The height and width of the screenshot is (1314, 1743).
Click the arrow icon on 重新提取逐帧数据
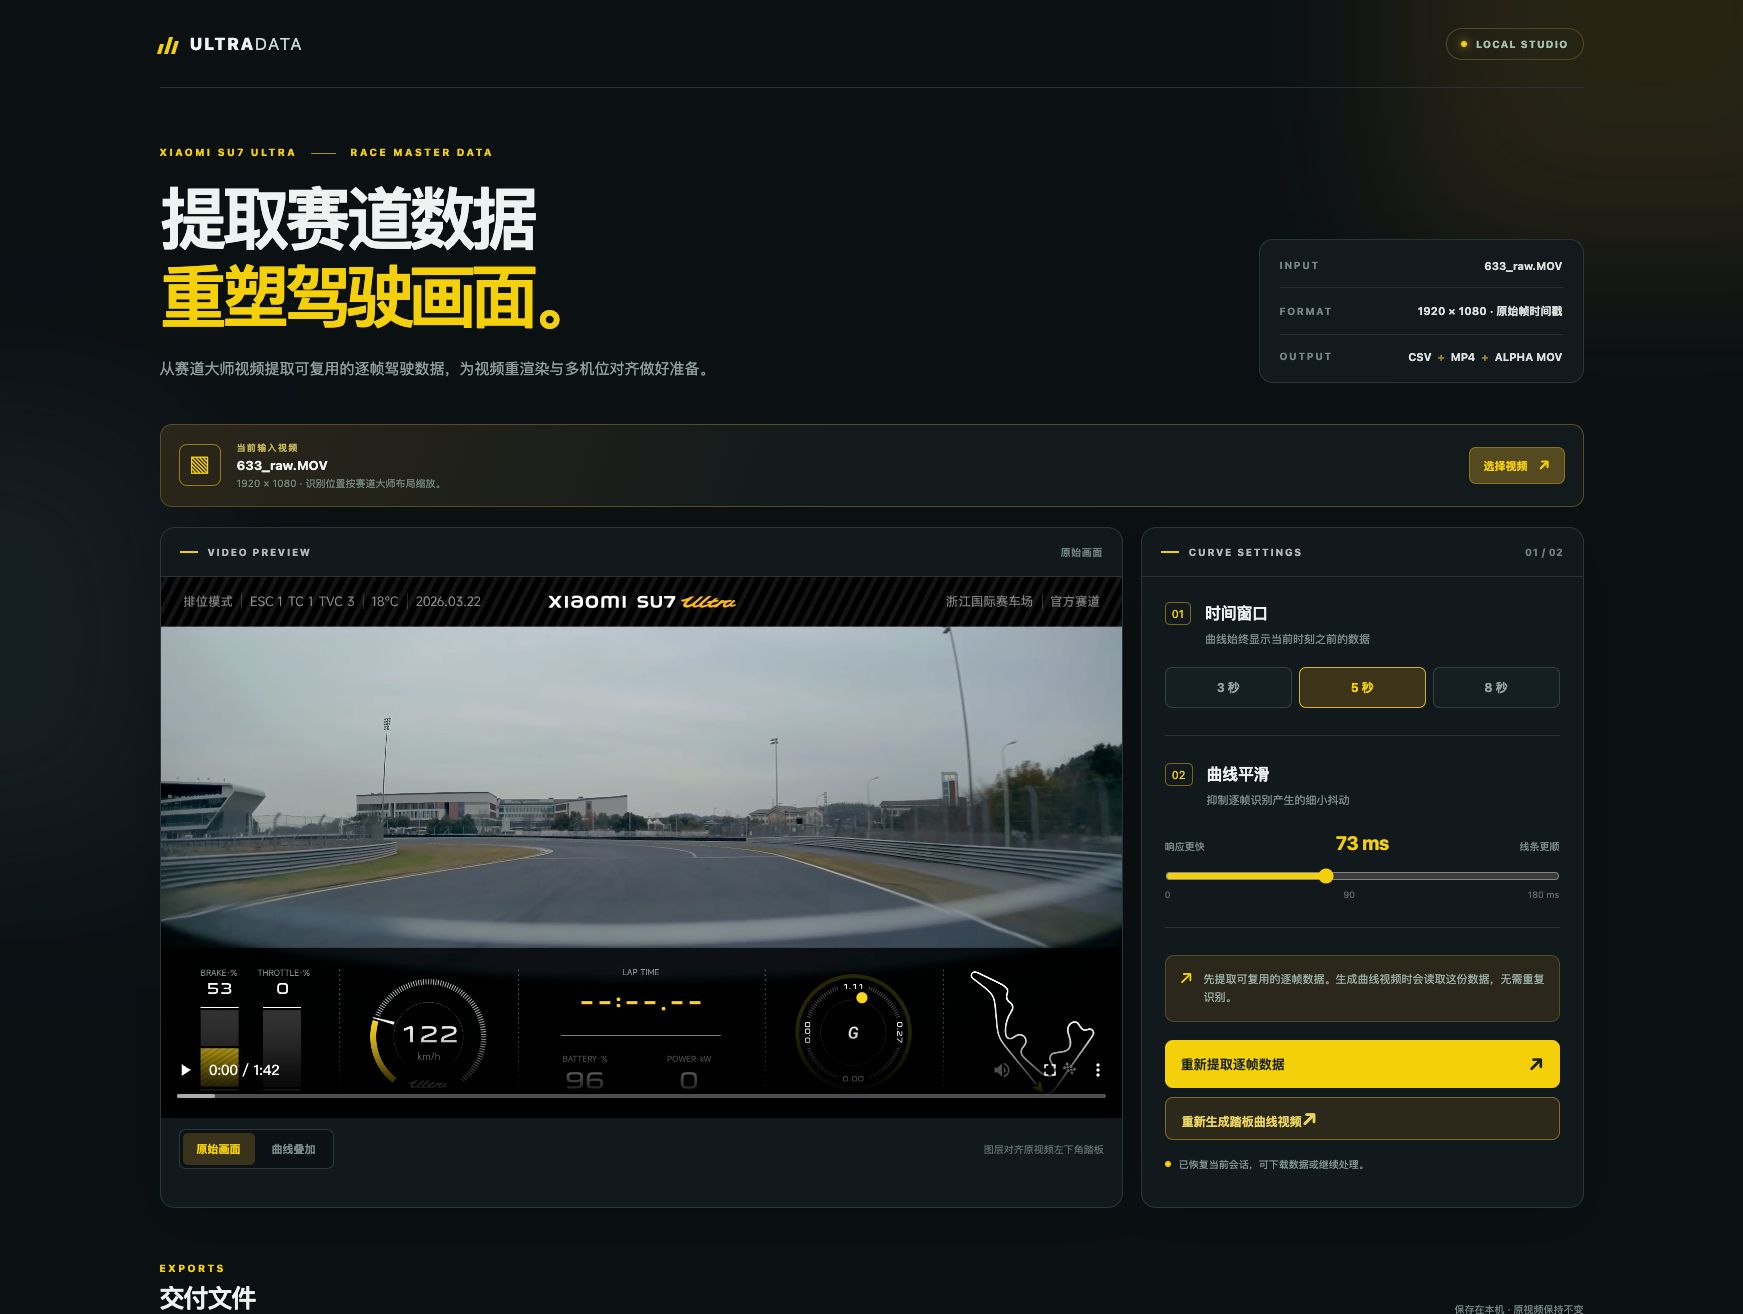click(x=1536, y=1064)
